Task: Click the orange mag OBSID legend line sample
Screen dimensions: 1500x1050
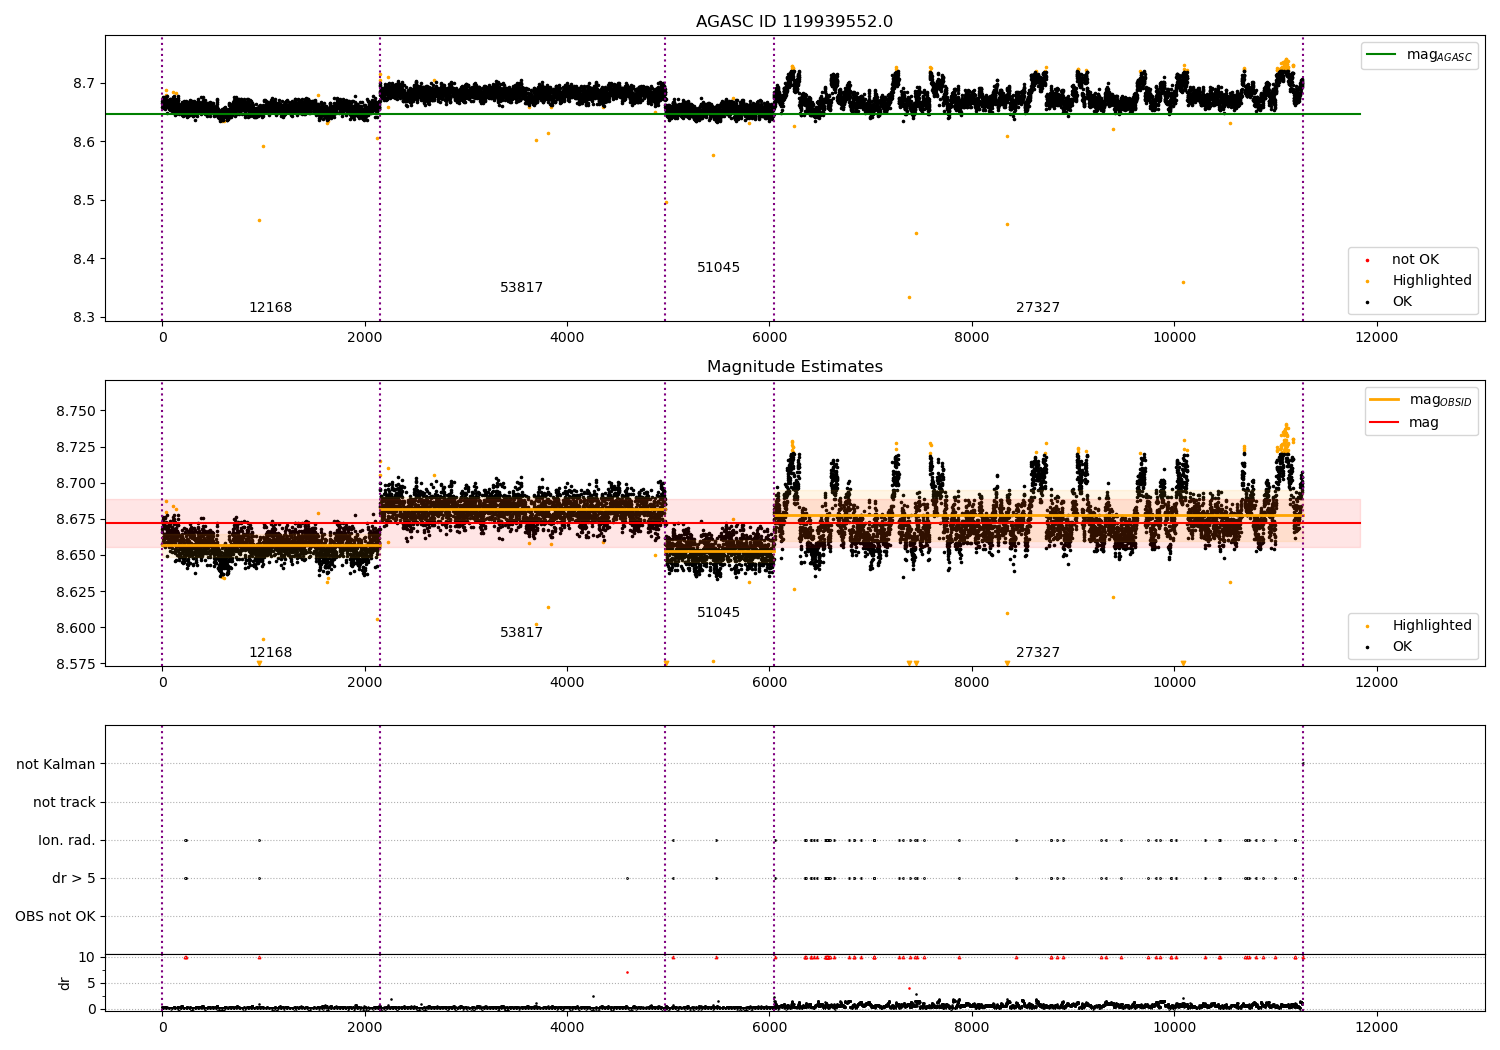Action: (x=1385, y=399)
